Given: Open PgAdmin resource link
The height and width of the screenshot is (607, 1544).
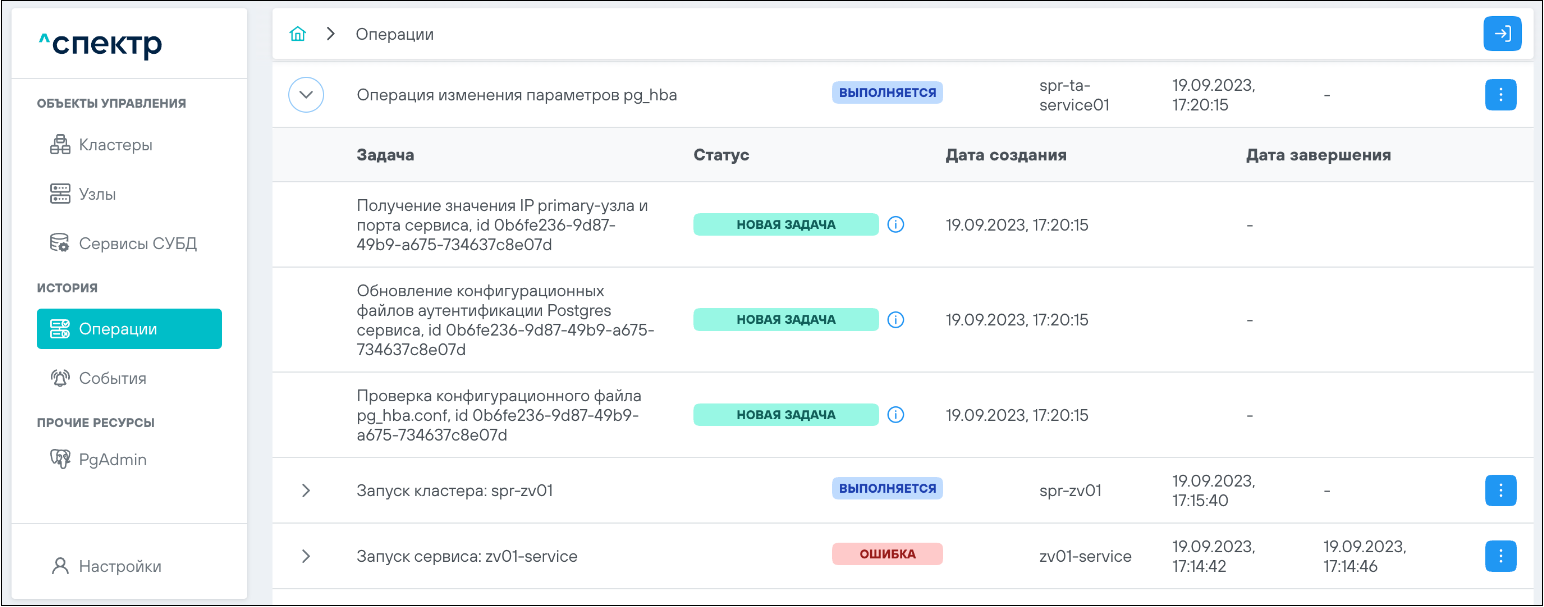Looking at the screenshot, I should (112, 460).
